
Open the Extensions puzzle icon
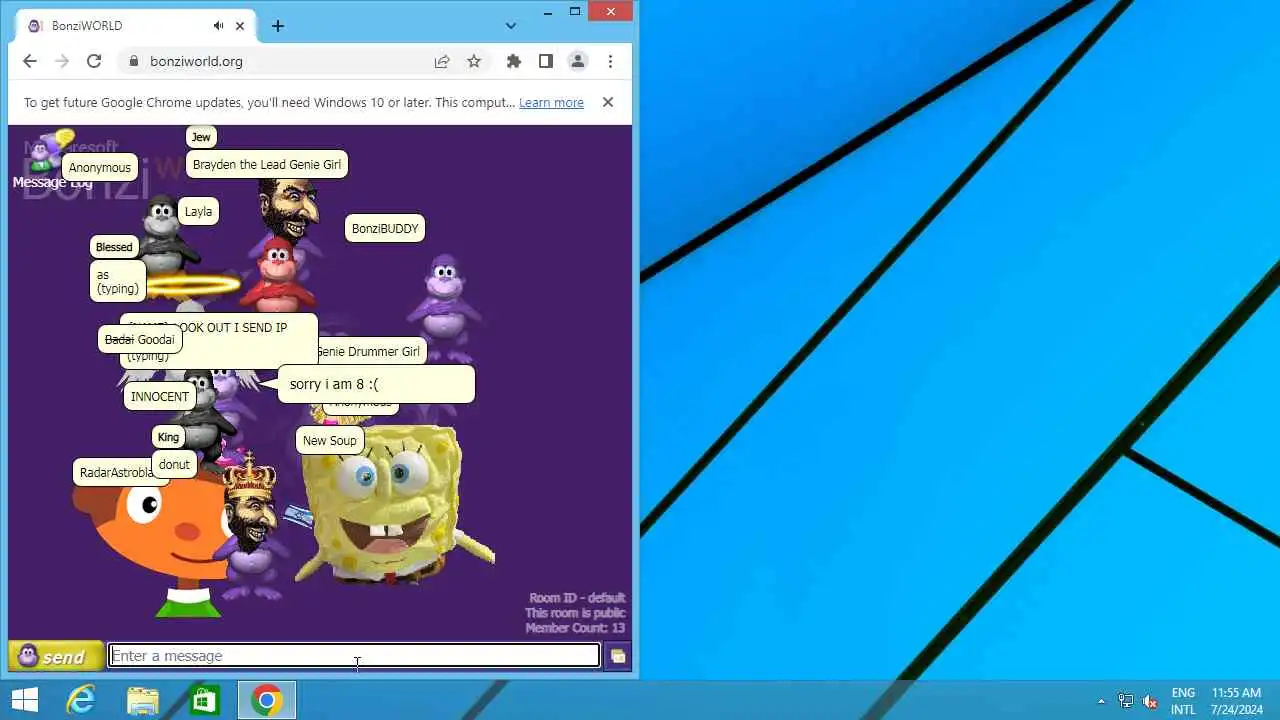(514, 61)
